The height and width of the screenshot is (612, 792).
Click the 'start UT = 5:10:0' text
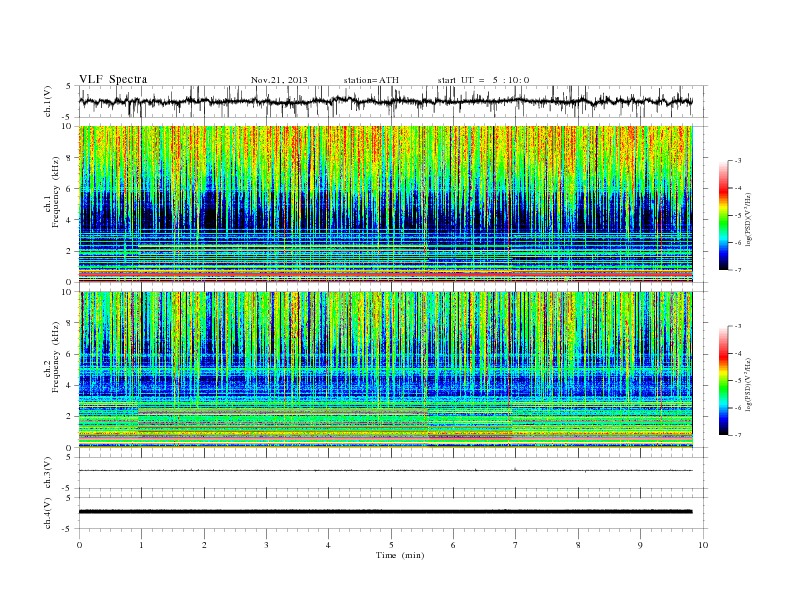483,80
